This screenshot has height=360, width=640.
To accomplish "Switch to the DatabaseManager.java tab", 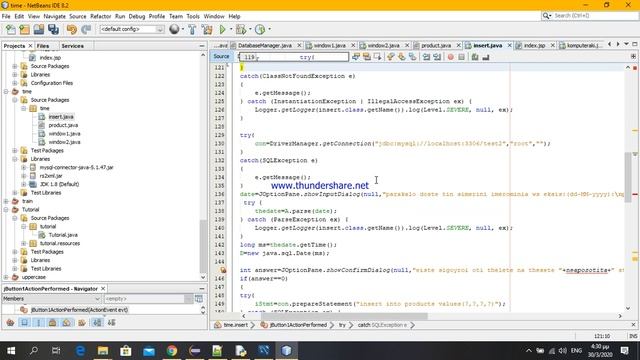I will [x=265, y=46].
